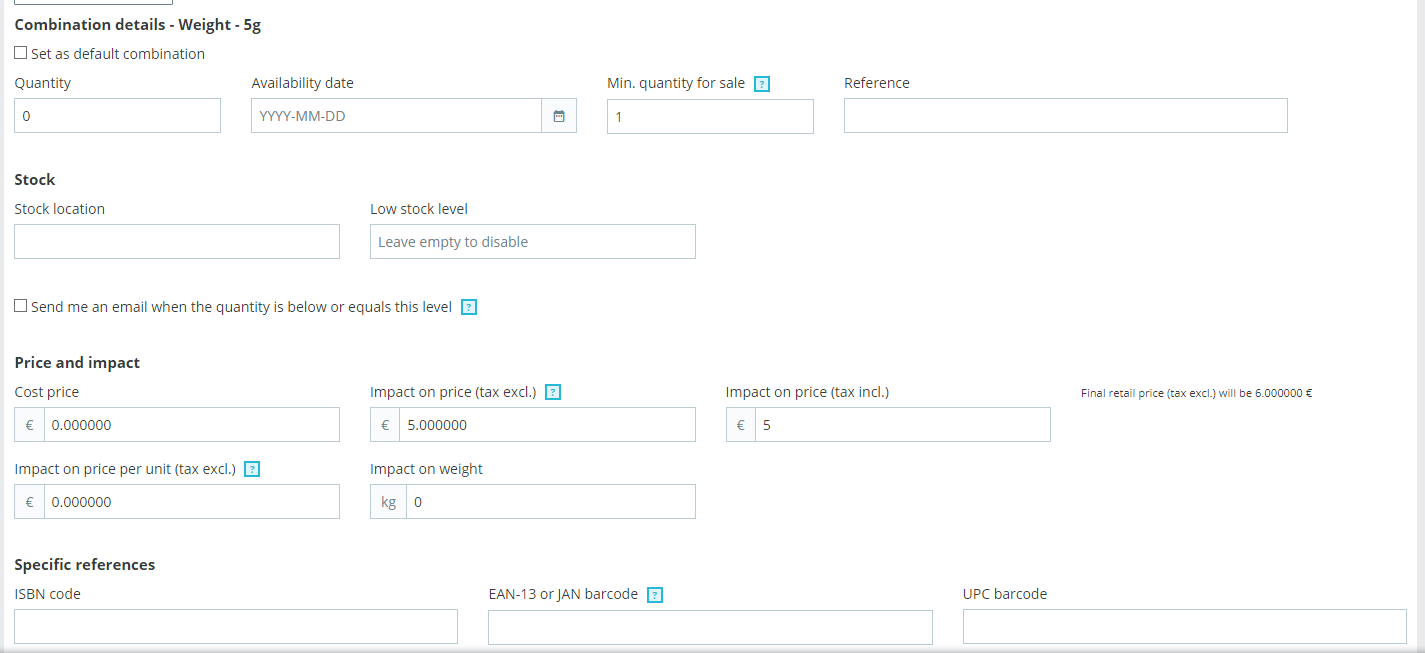Select the ISBN code field
1425x653 pixels.
pyautogui.click(x=236, y=627)
